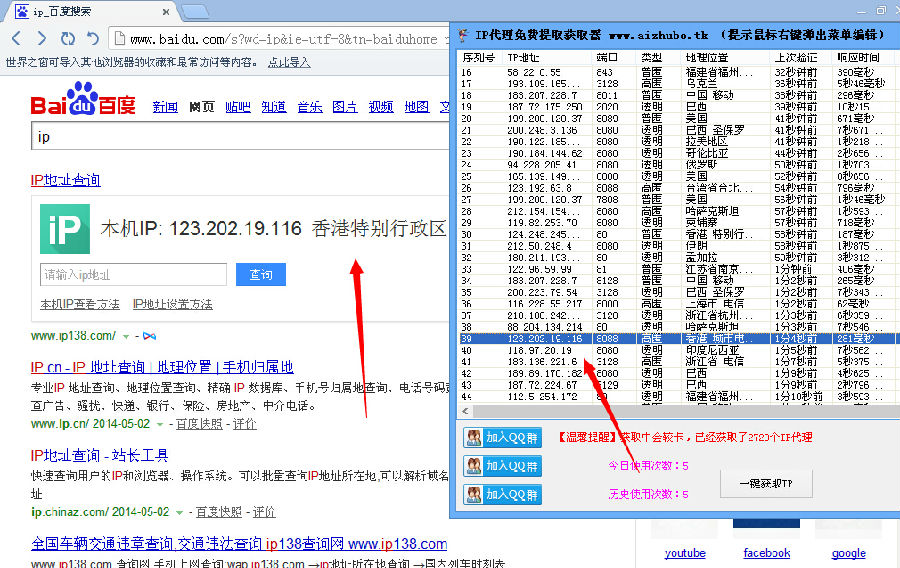This screenshot has height=568, width=900.
Task: Click the proxy list horizontal scrollbar left arrow
Action: click(x=463, y=411)
